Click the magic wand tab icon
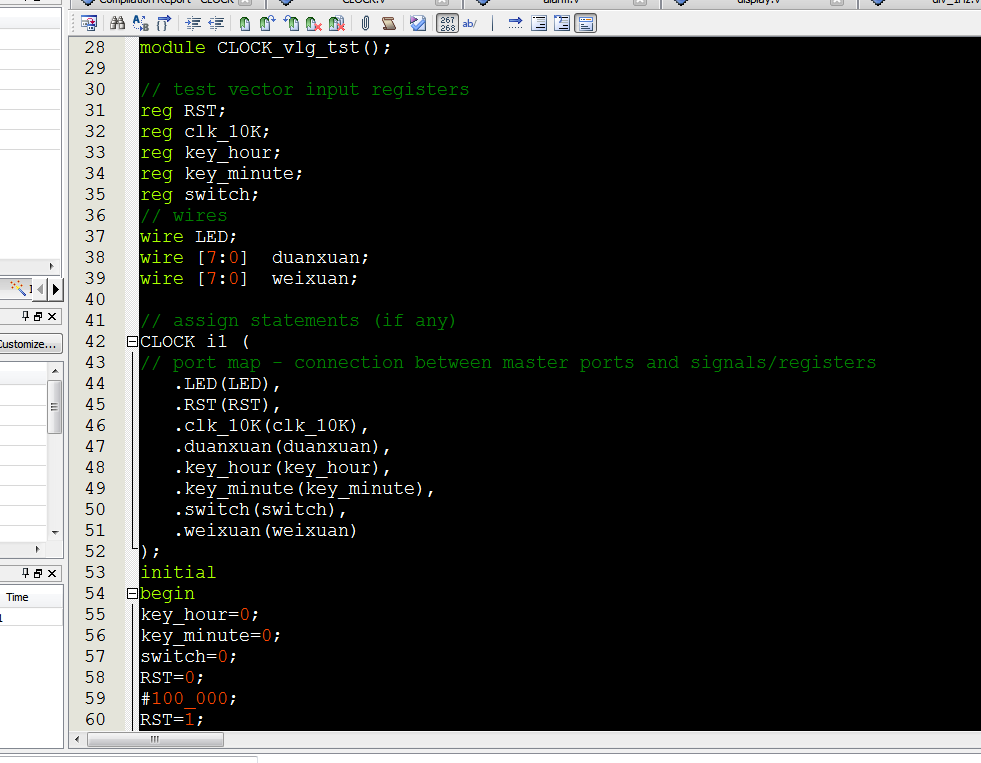Image resolution: width=981 pixels, height=763 pixels. pos(18,288)
